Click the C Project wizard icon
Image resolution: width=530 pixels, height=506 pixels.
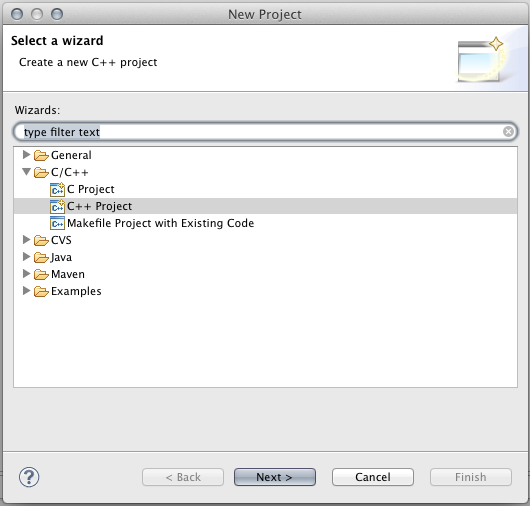point(57,189)
